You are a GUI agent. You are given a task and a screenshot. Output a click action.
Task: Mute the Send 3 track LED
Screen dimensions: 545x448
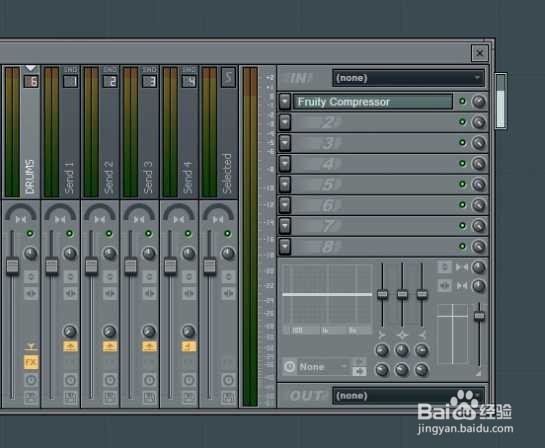coord(148,234)
